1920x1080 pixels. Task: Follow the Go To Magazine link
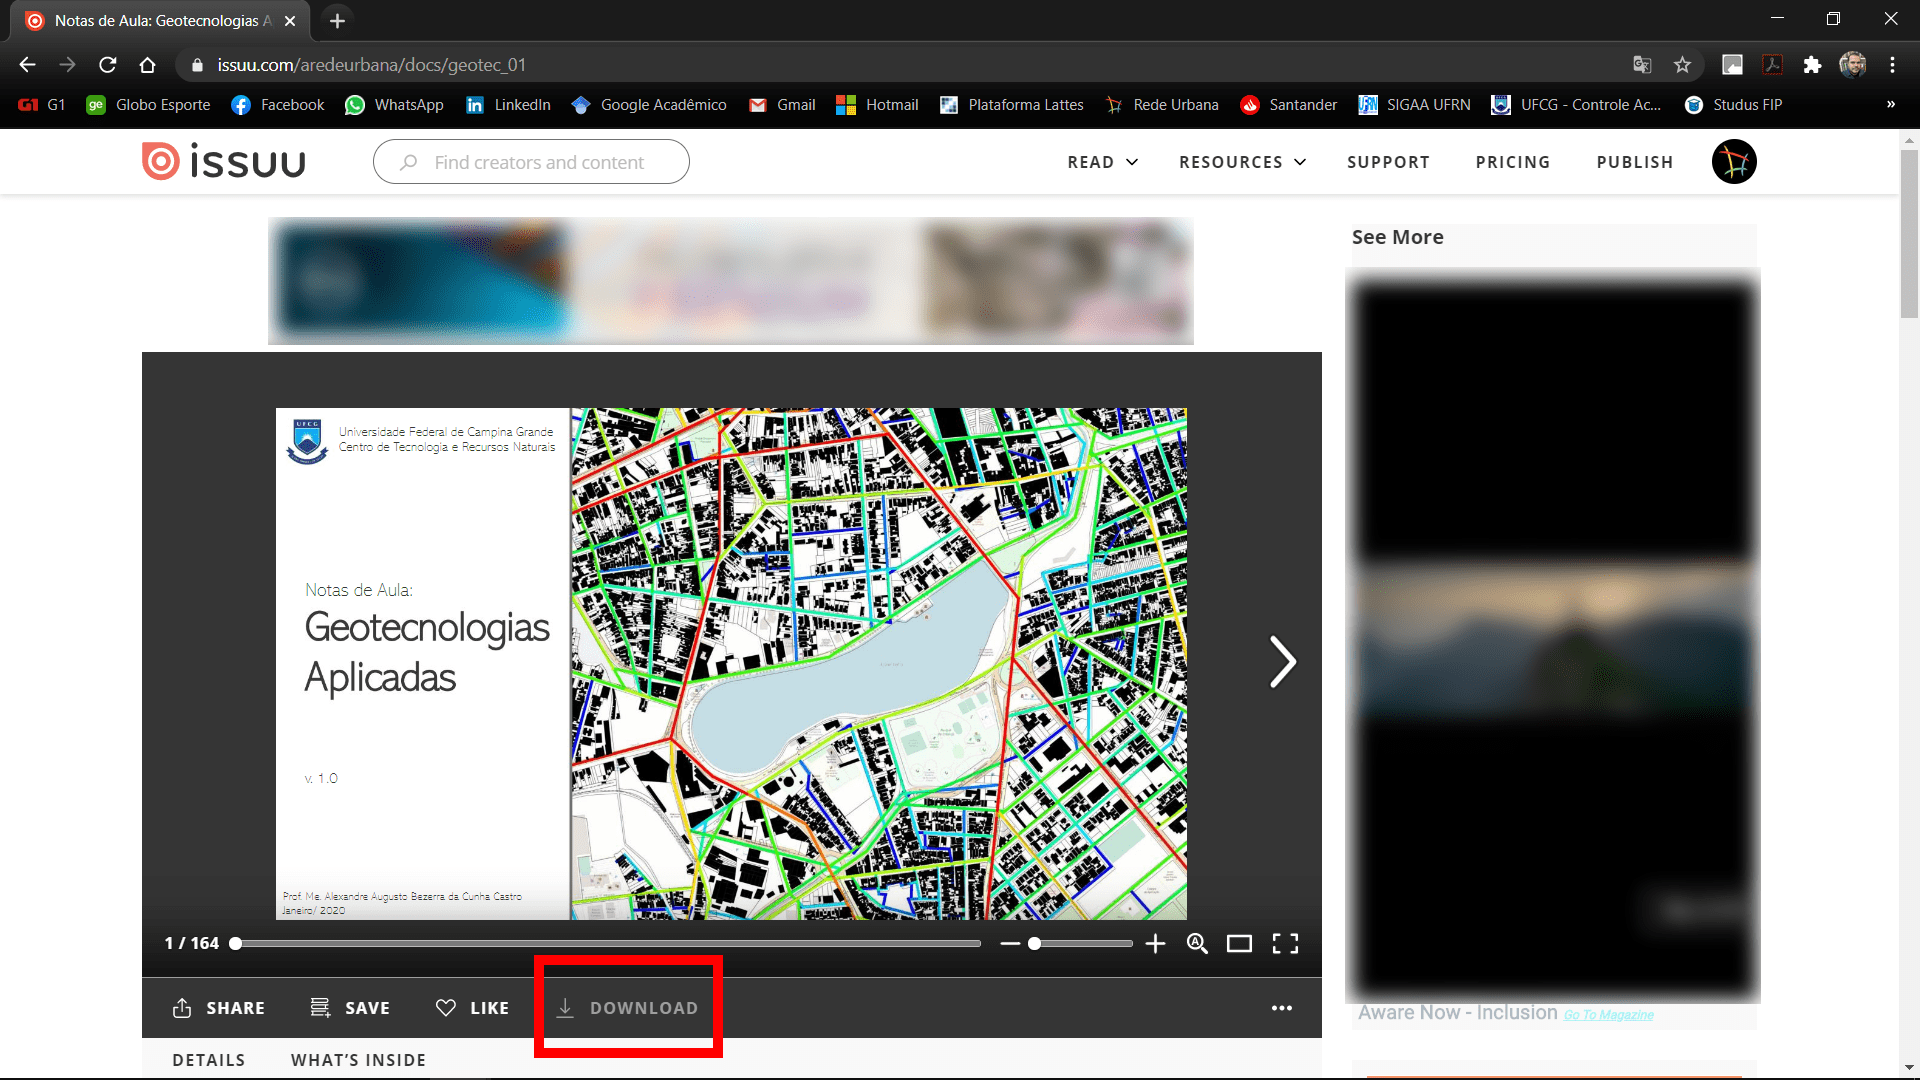[x=1609, y=1014]
